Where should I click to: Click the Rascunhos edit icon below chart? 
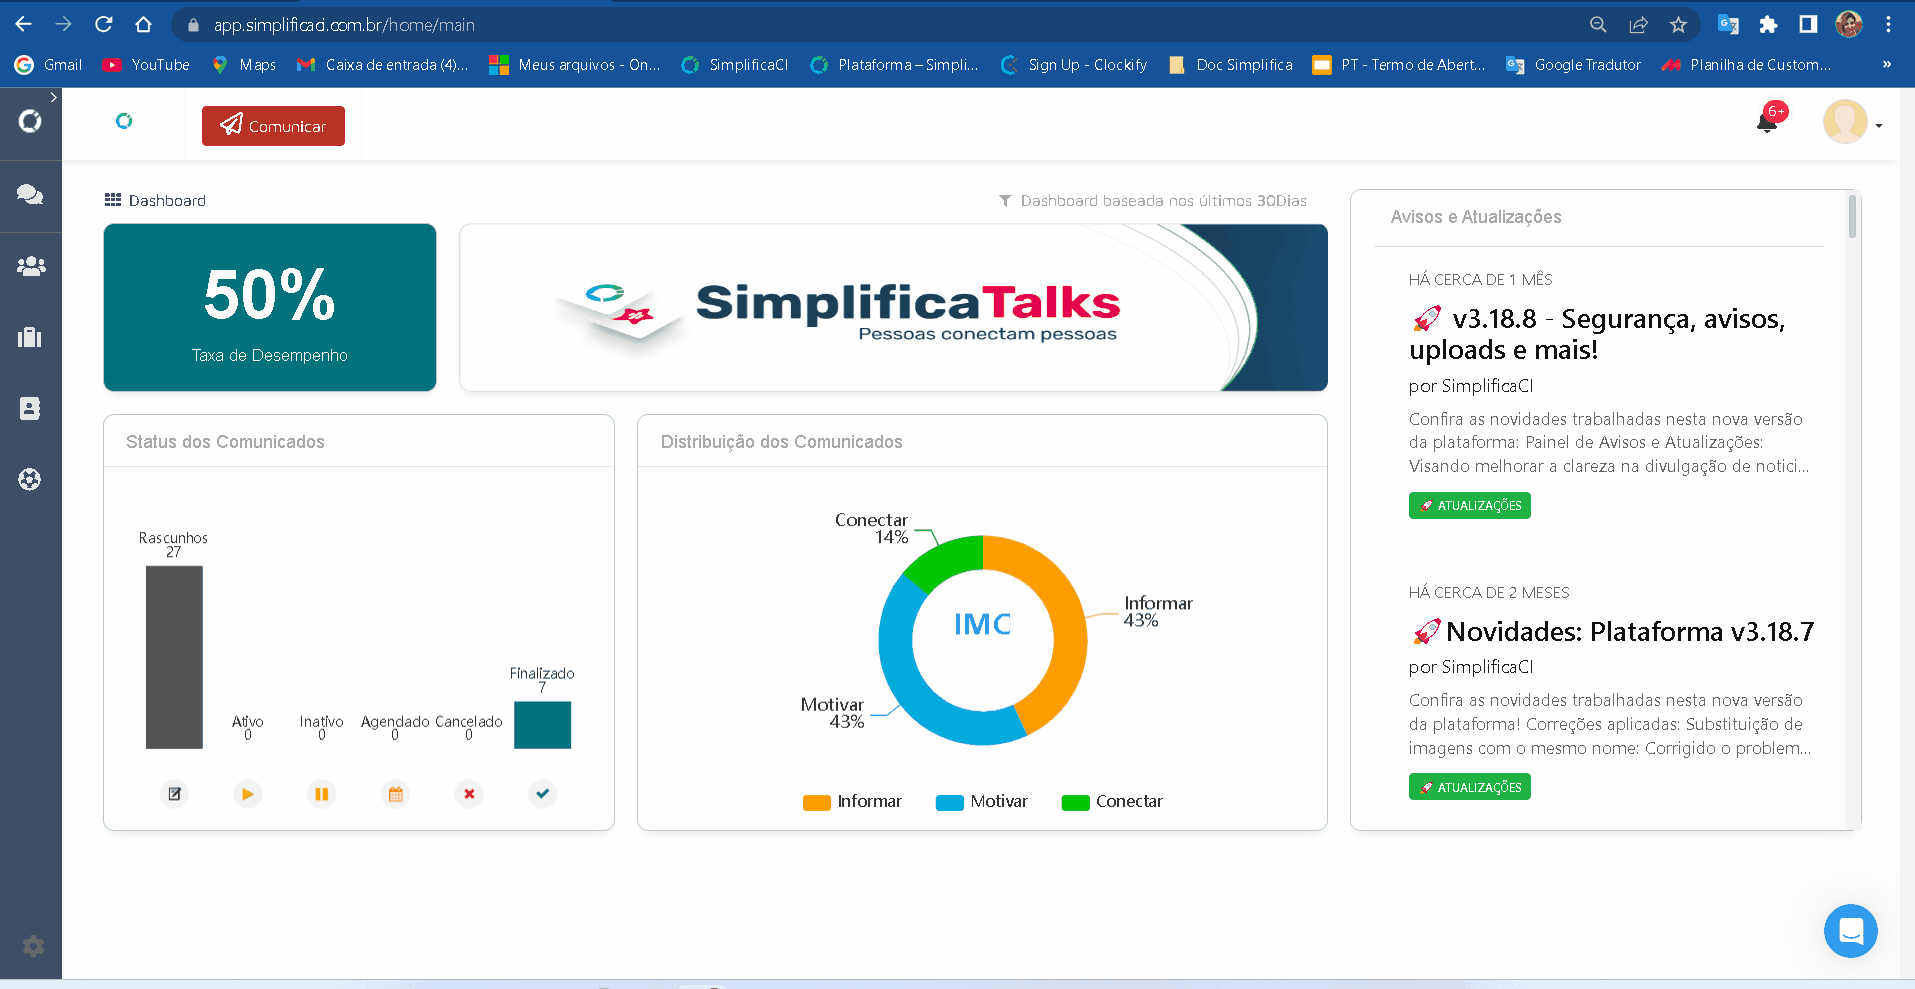[174, 794]
